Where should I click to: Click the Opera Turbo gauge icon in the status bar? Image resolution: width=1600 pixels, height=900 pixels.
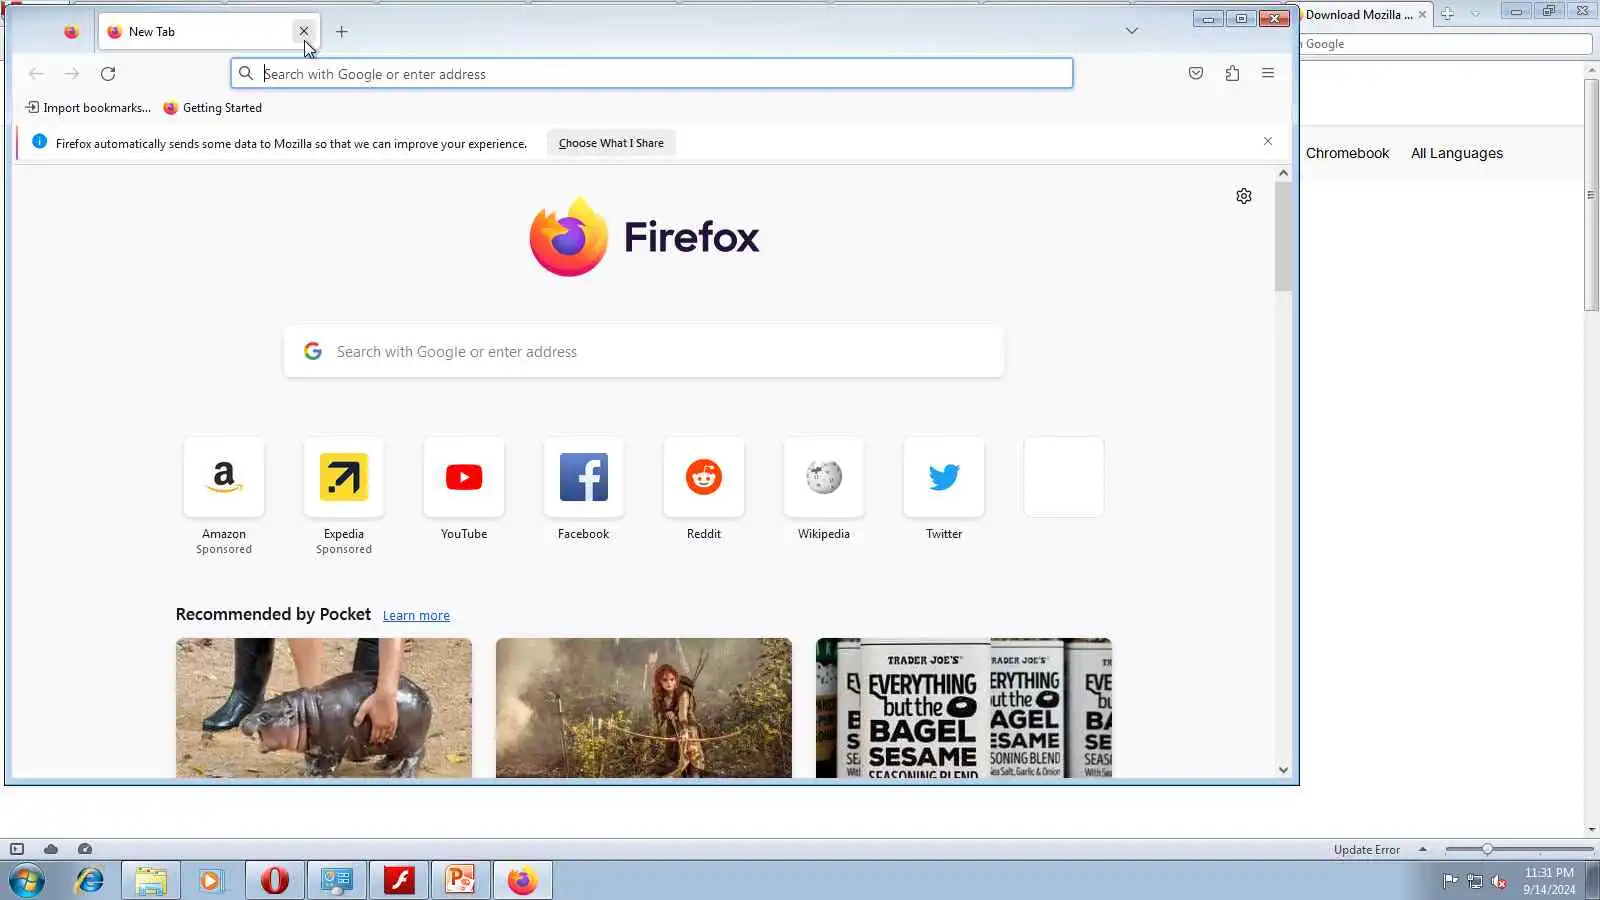pyautogui.click(x=85, y=849)
